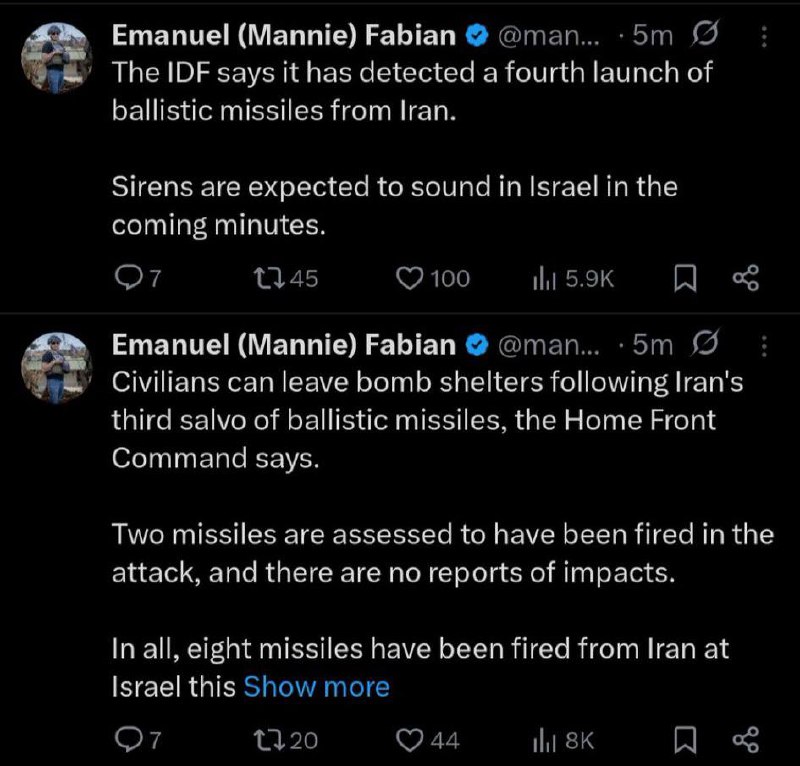Viewport: 800px width, 766px height.
Task: Share the third salvo tweet
Action: [x=746, y=740]
